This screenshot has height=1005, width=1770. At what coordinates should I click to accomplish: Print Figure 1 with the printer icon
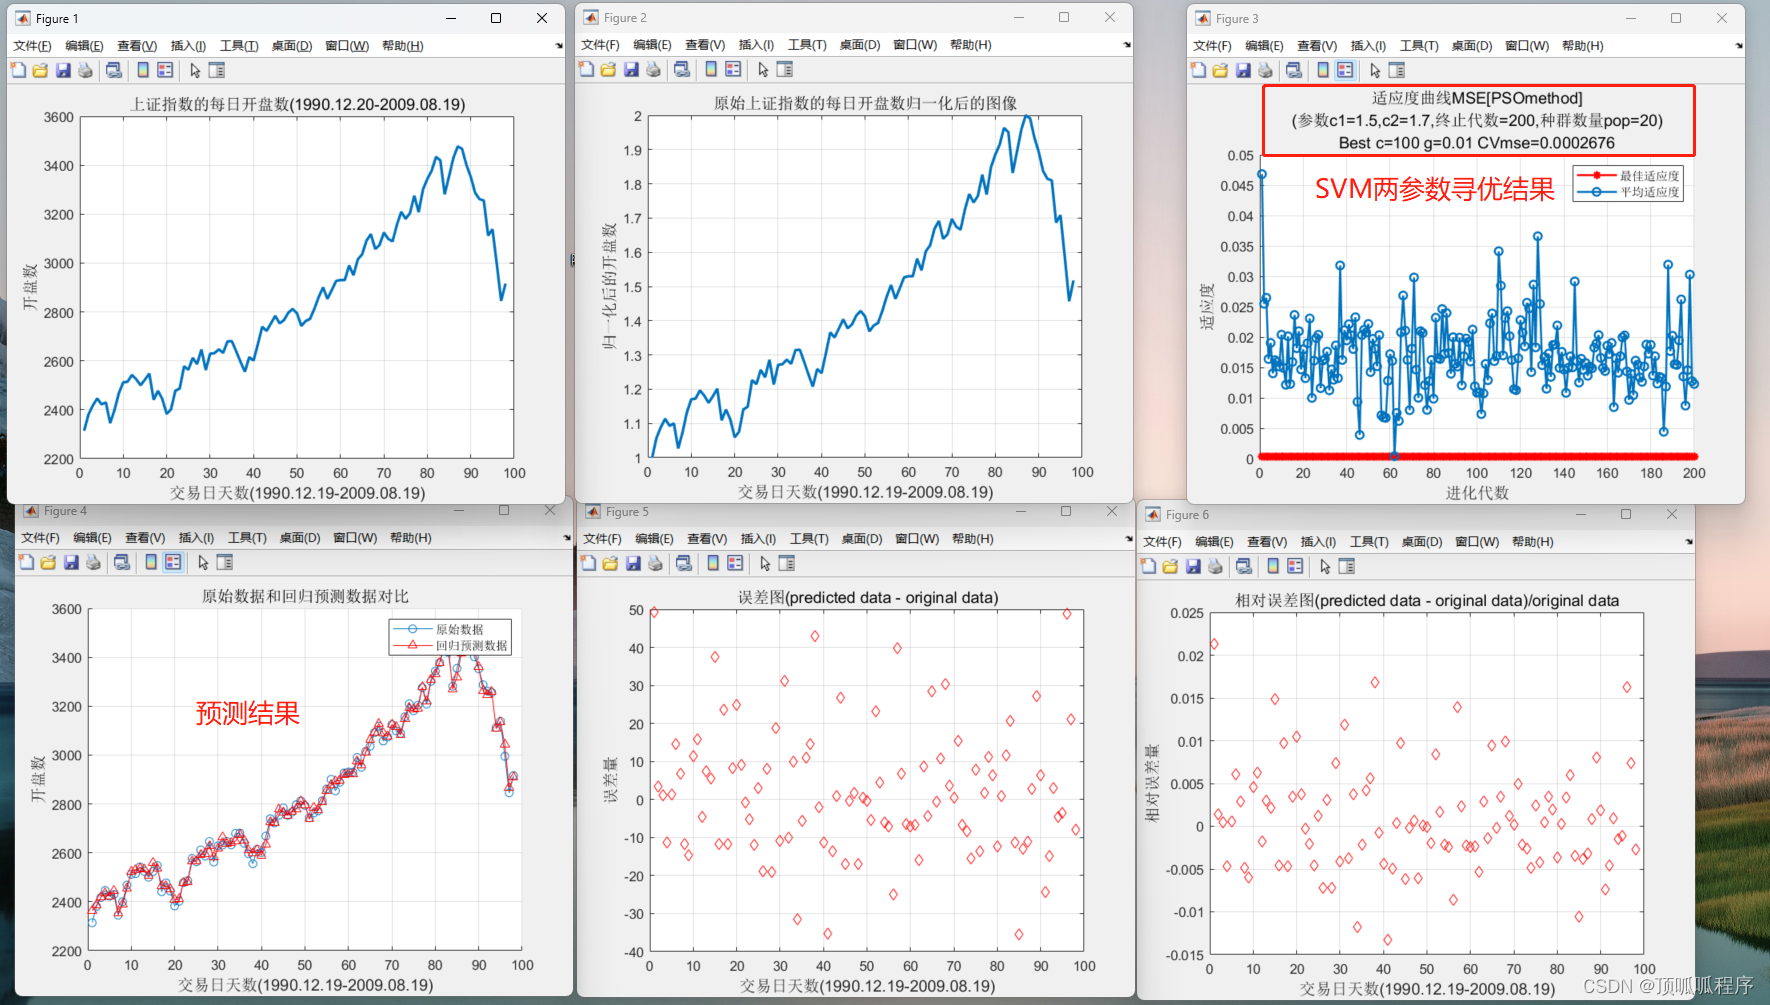point(85,70)
